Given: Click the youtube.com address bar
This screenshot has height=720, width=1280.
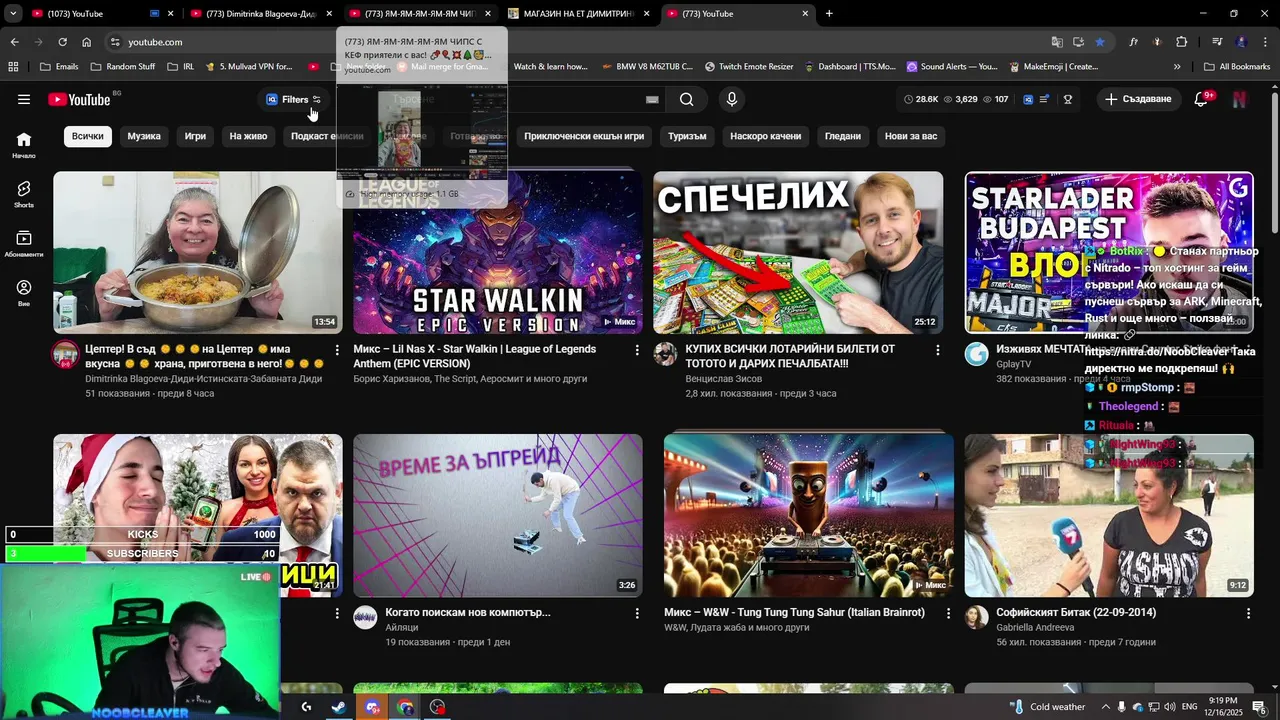Looking at the screenshot, I should [580, 42].
